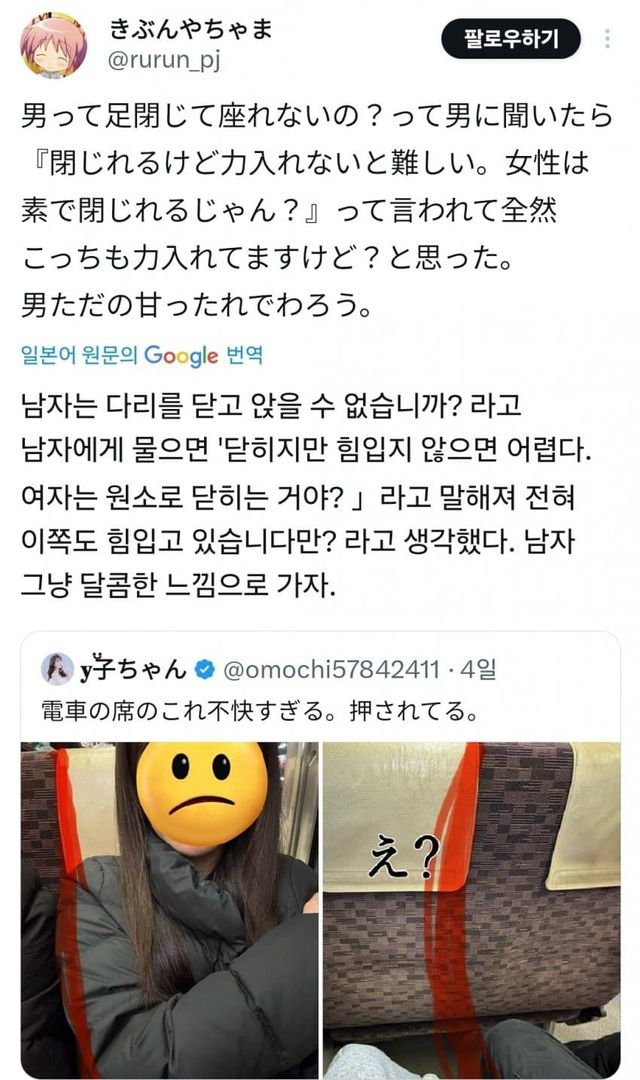Open the @rurun_pj handle
The height and width of the screenshot is (1080, 640).
click(164, 61)
